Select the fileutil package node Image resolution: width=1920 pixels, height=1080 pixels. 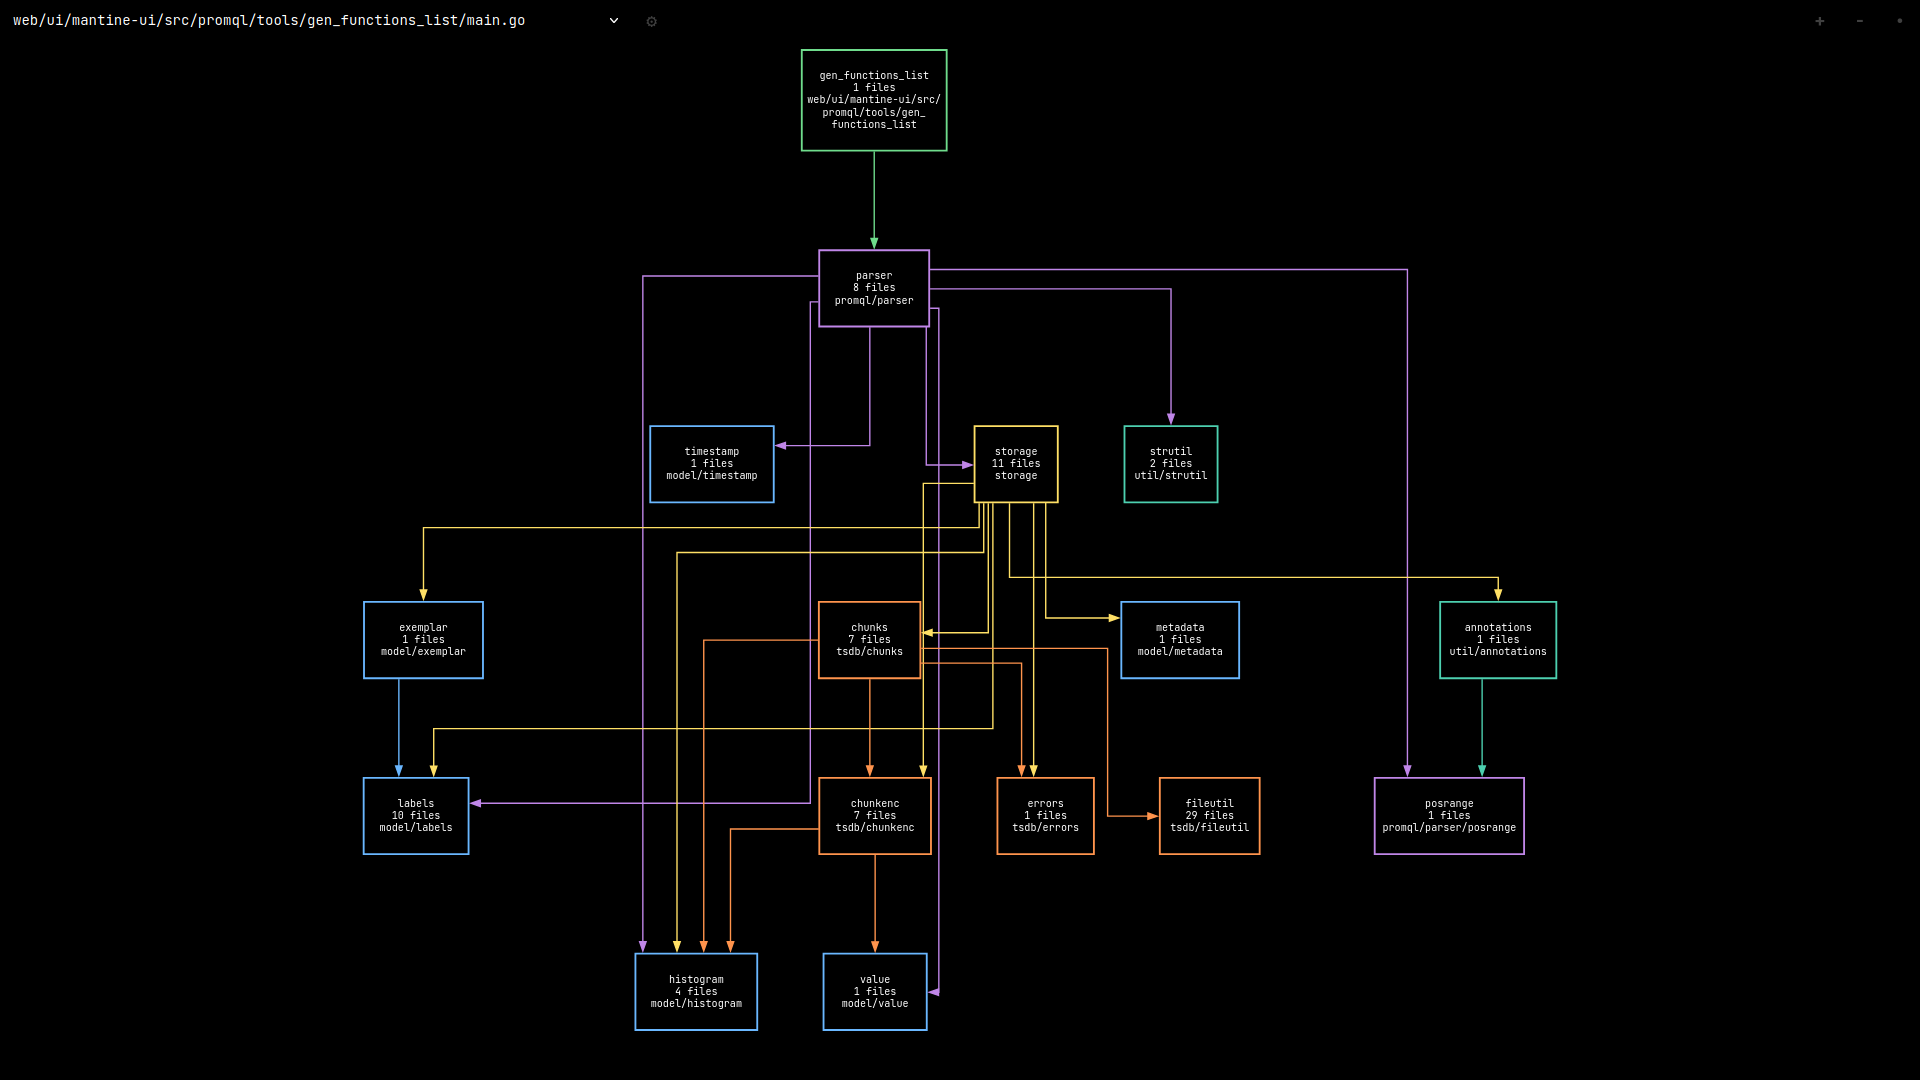click(1209, 816)
